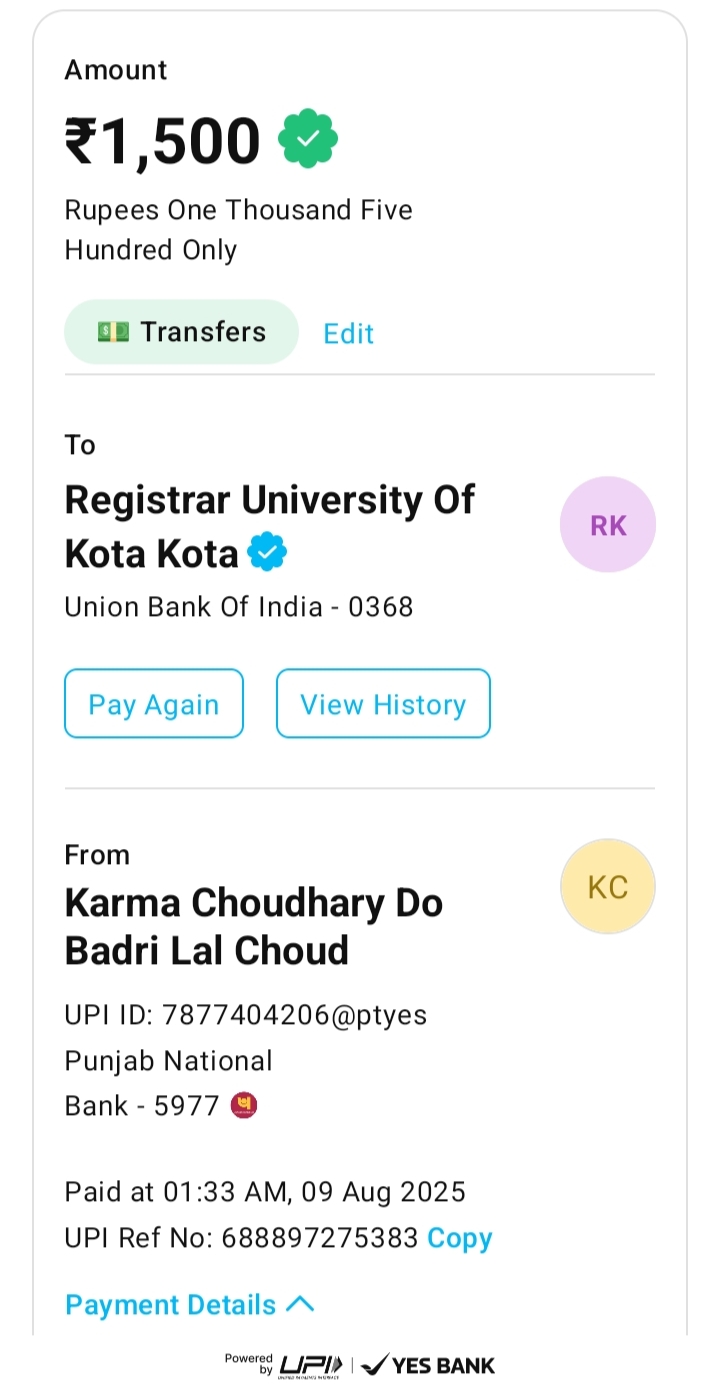The height and width of the screenshot is (1395, 720).
Task: Tap the RK recipient avatar circle
Action: 608,525
